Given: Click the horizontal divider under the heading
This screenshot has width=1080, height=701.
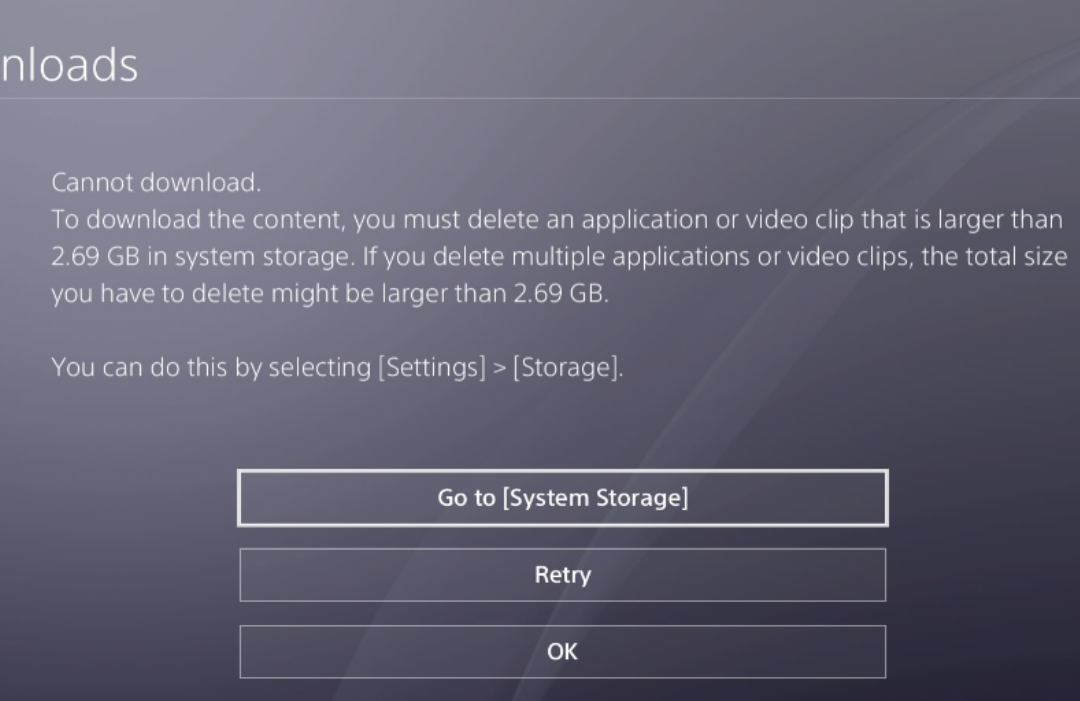Looking at the screenshot, I should [540, 98].
